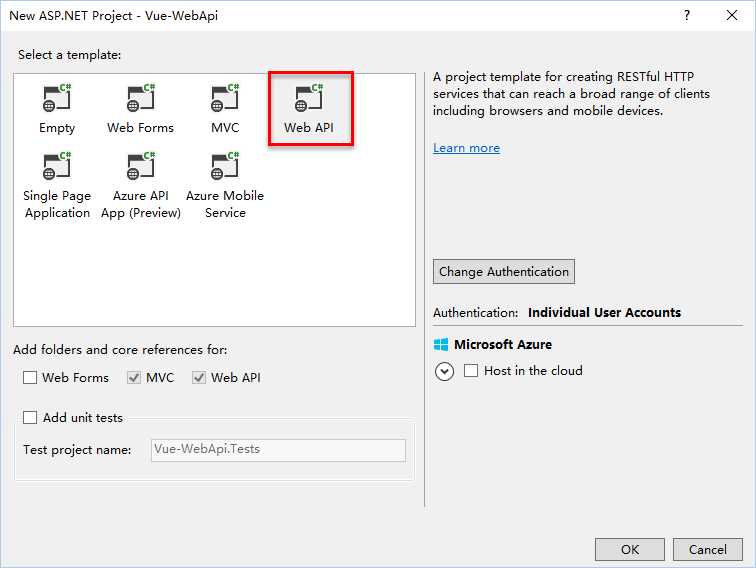Select the Web API template icon
The height and width of the screenshot is (568, 756).
coord(309,99)
